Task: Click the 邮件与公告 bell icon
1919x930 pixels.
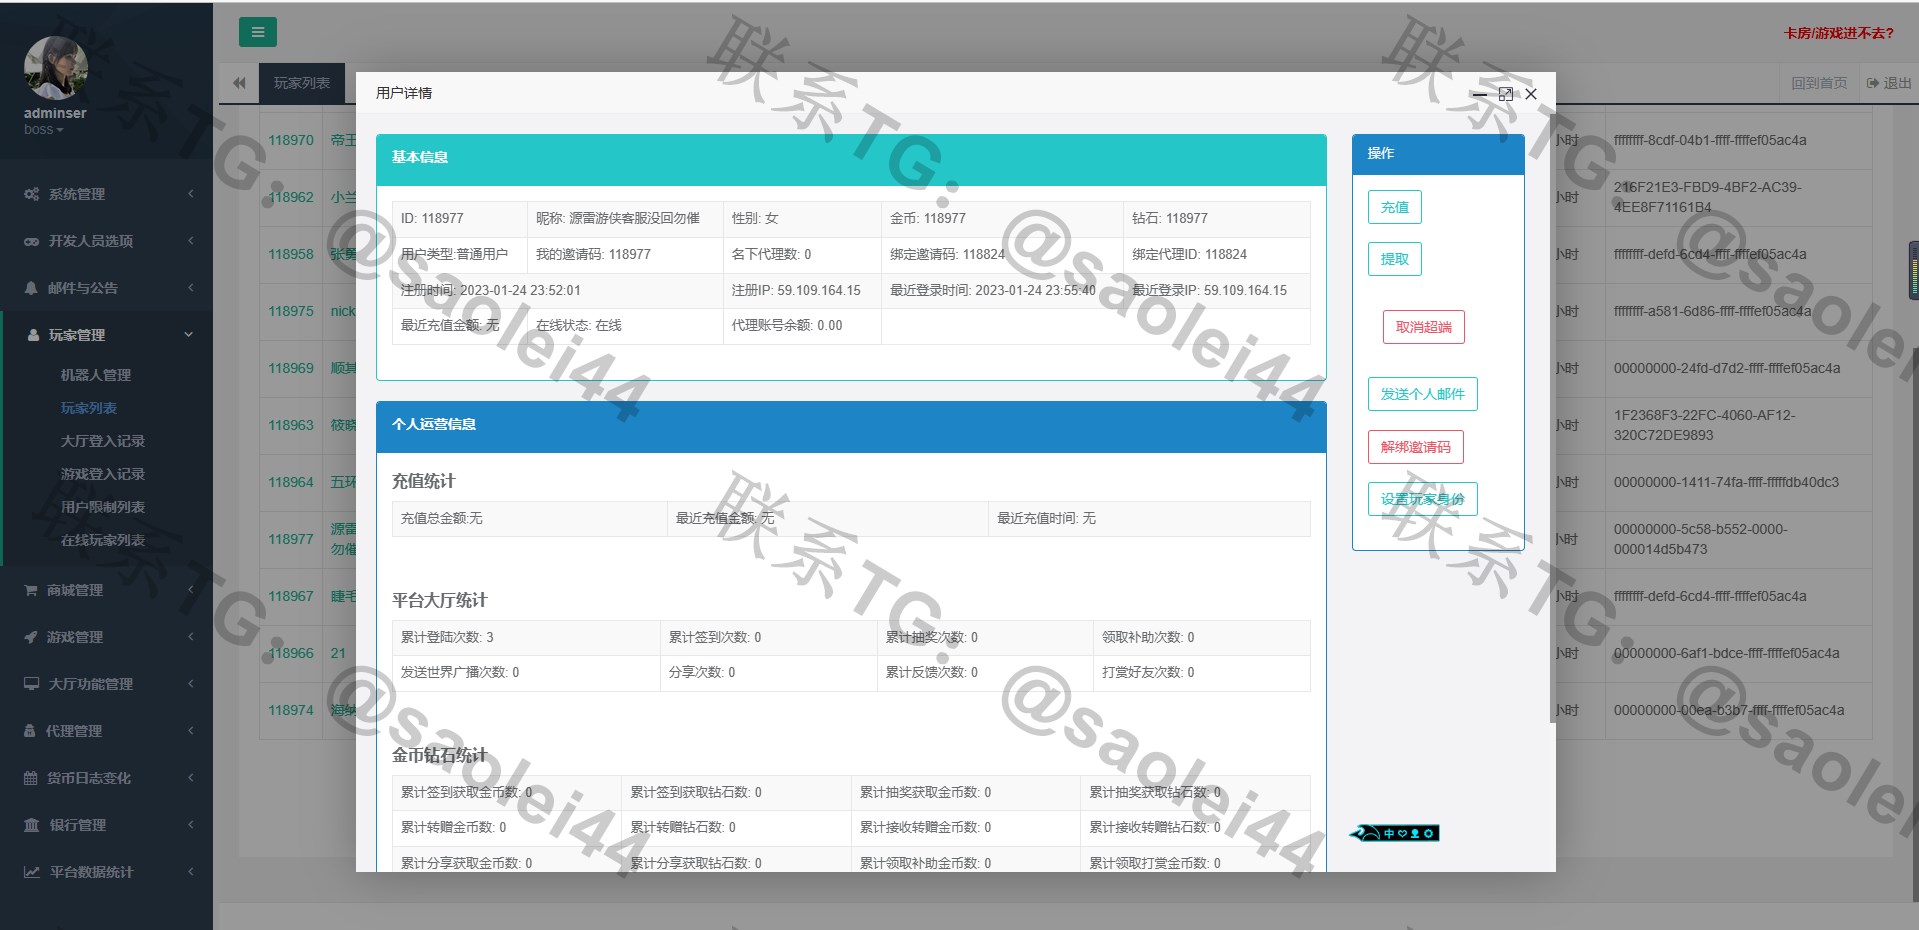Action: pyautogui.click(x=31, y=288)
